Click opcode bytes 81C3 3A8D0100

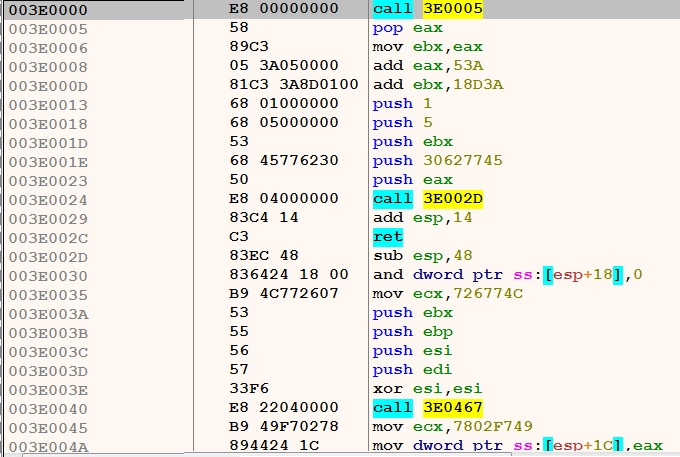(x=294, y=84)
